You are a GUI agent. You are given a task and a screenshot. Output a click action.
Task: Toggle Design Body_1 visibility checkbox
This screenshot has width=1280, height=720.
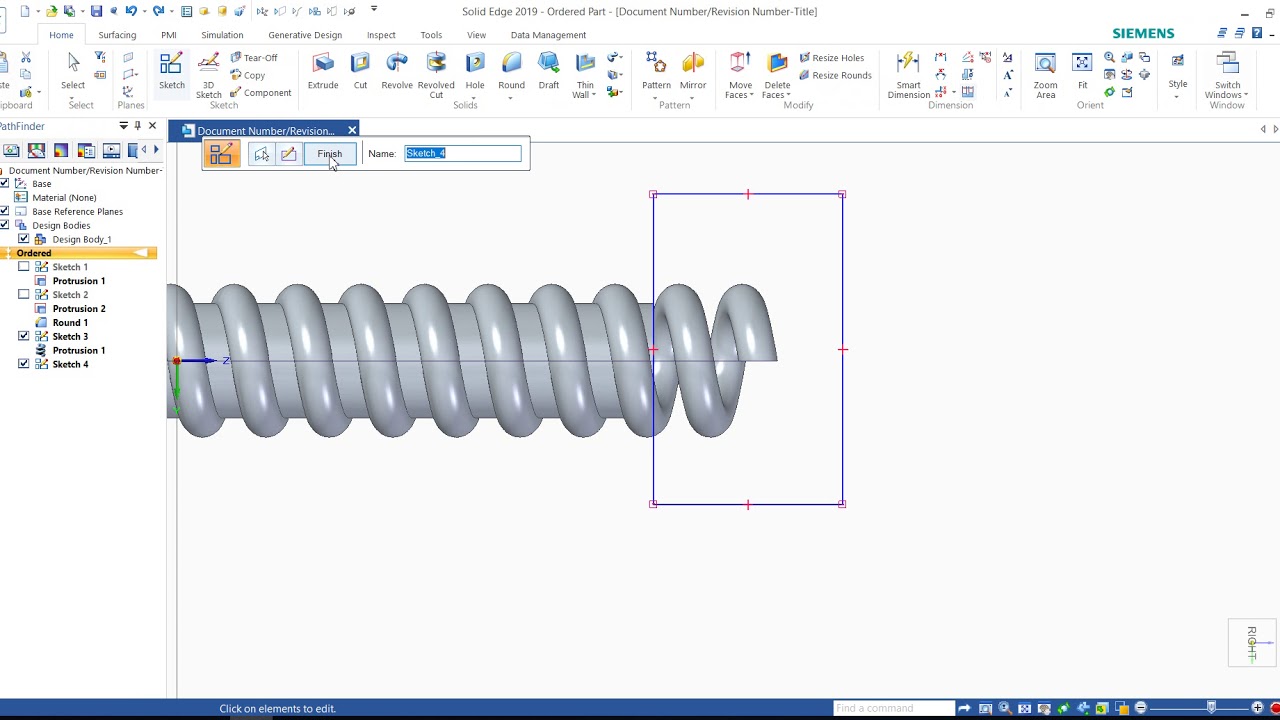click(24, 239)
